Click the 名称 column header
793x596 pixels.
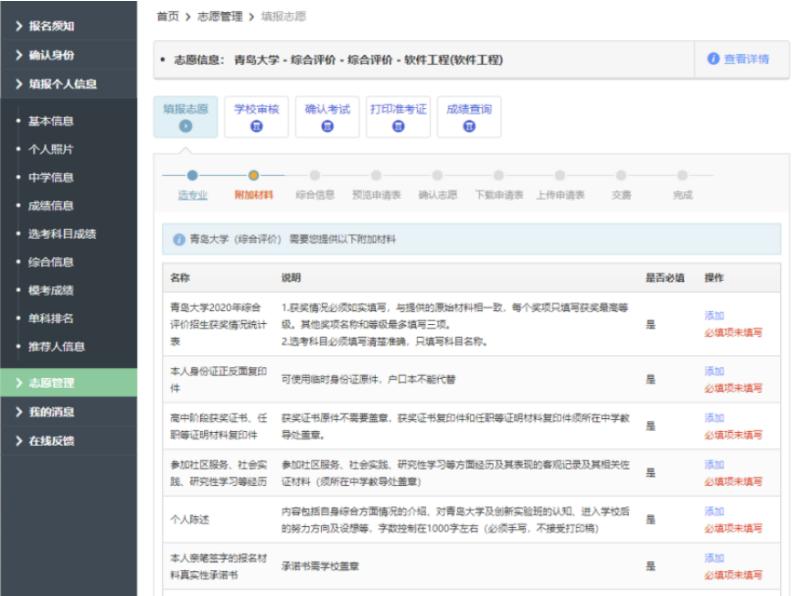click(x=180, y=278)
